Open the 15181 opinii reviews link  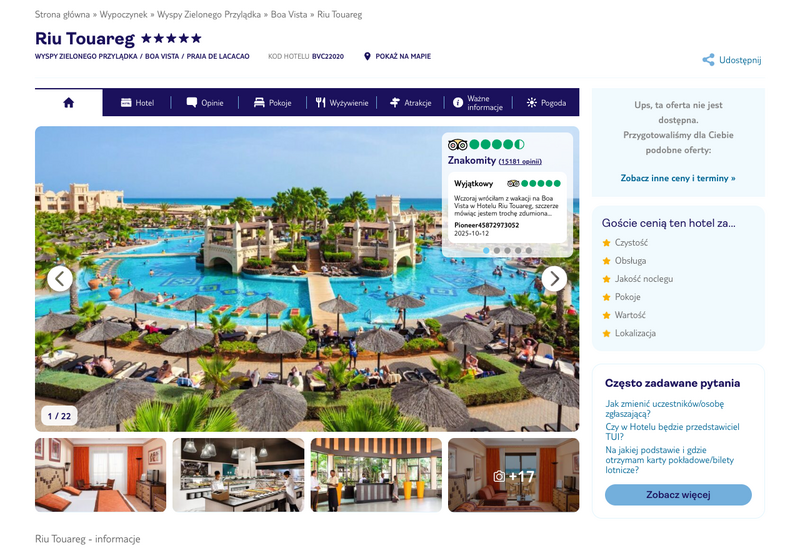(x=520, y=161)
